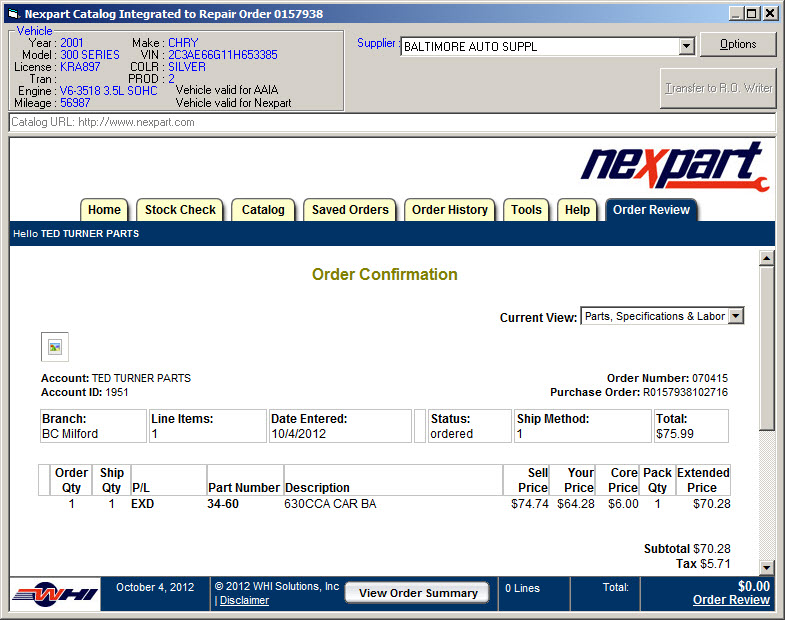
Task: Click the scrollbar up arrow
Action: [766, 258]
